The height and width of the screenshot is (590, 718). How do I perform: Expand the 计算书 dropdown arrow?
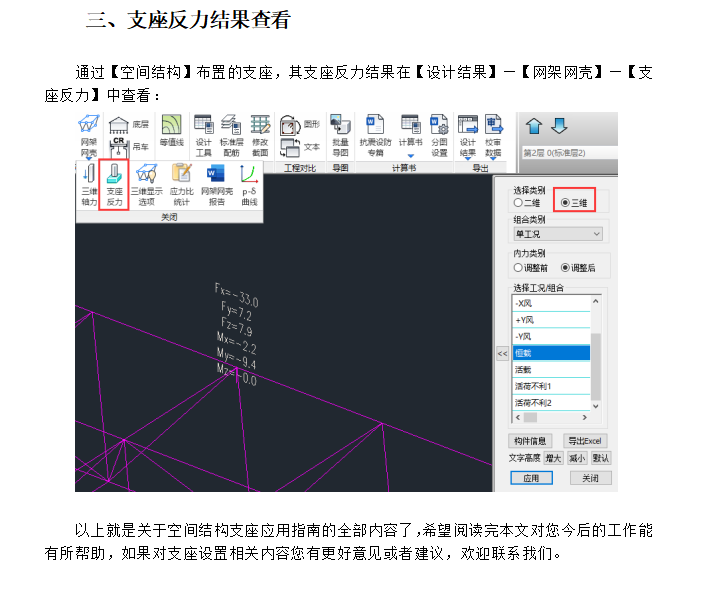[410, 156]
